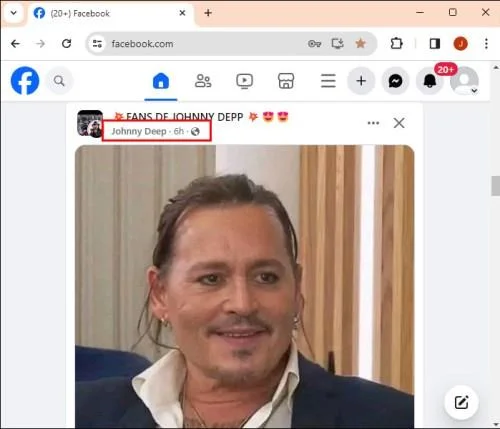Install app icon in address bar

[337, 44]
